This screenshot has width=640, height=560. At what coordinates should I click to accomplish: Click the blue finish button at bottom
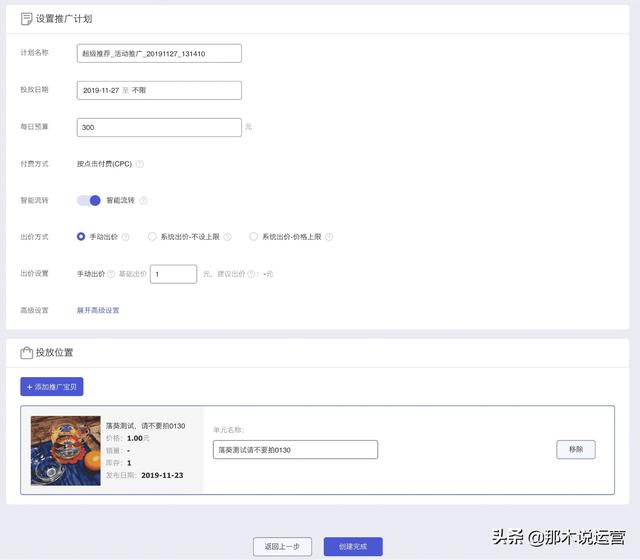tap(353, 547)
